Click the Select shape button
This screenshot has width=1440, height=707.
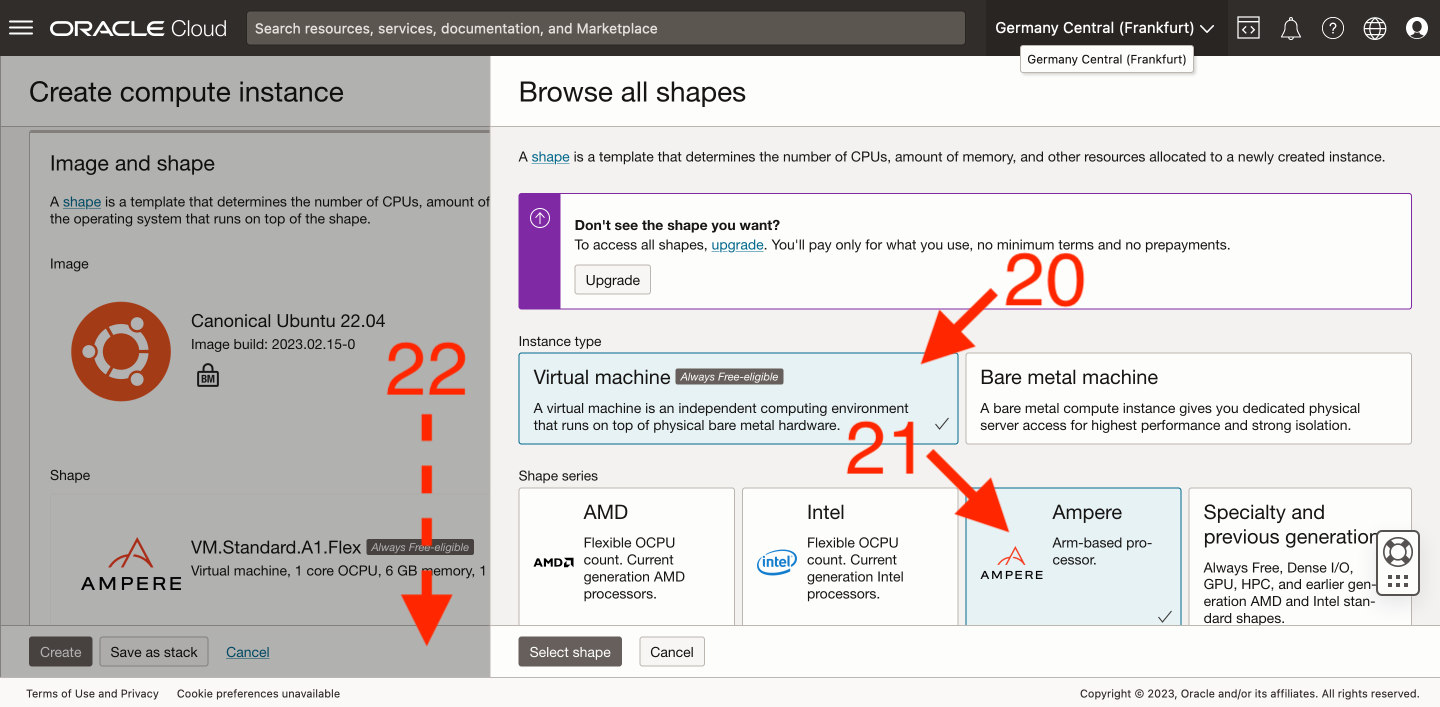[570, 652]
